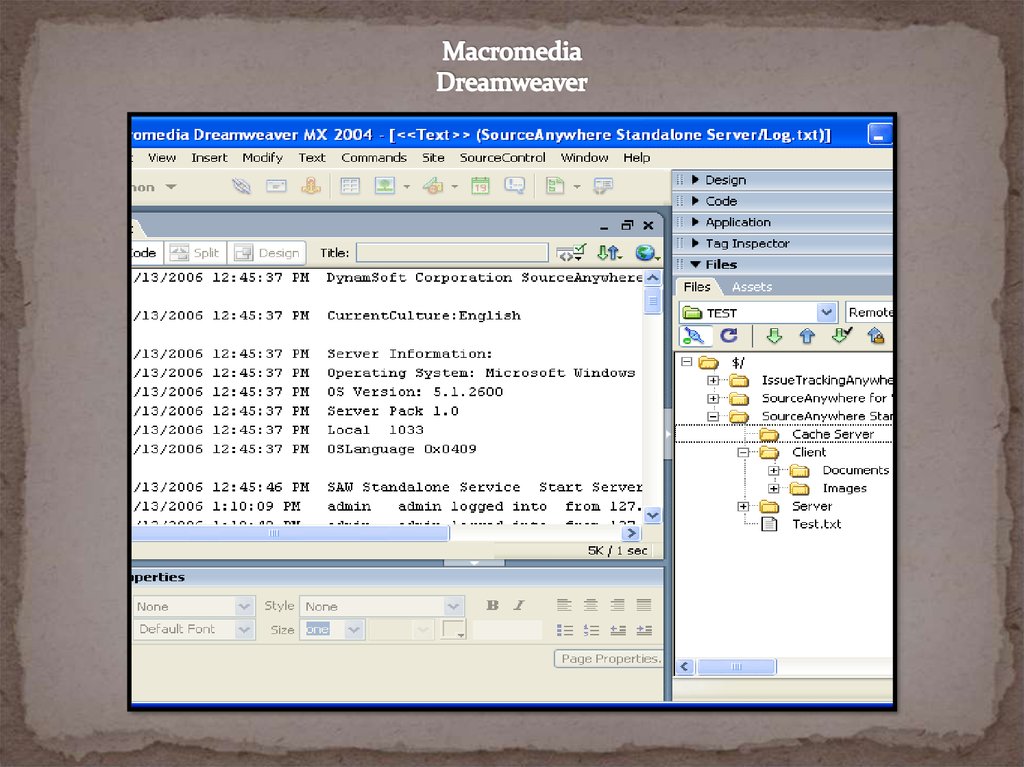The image size is (1024, 767).
Task: Open the Commands menu
Action: pyautogui.click(x=374, y=157)
